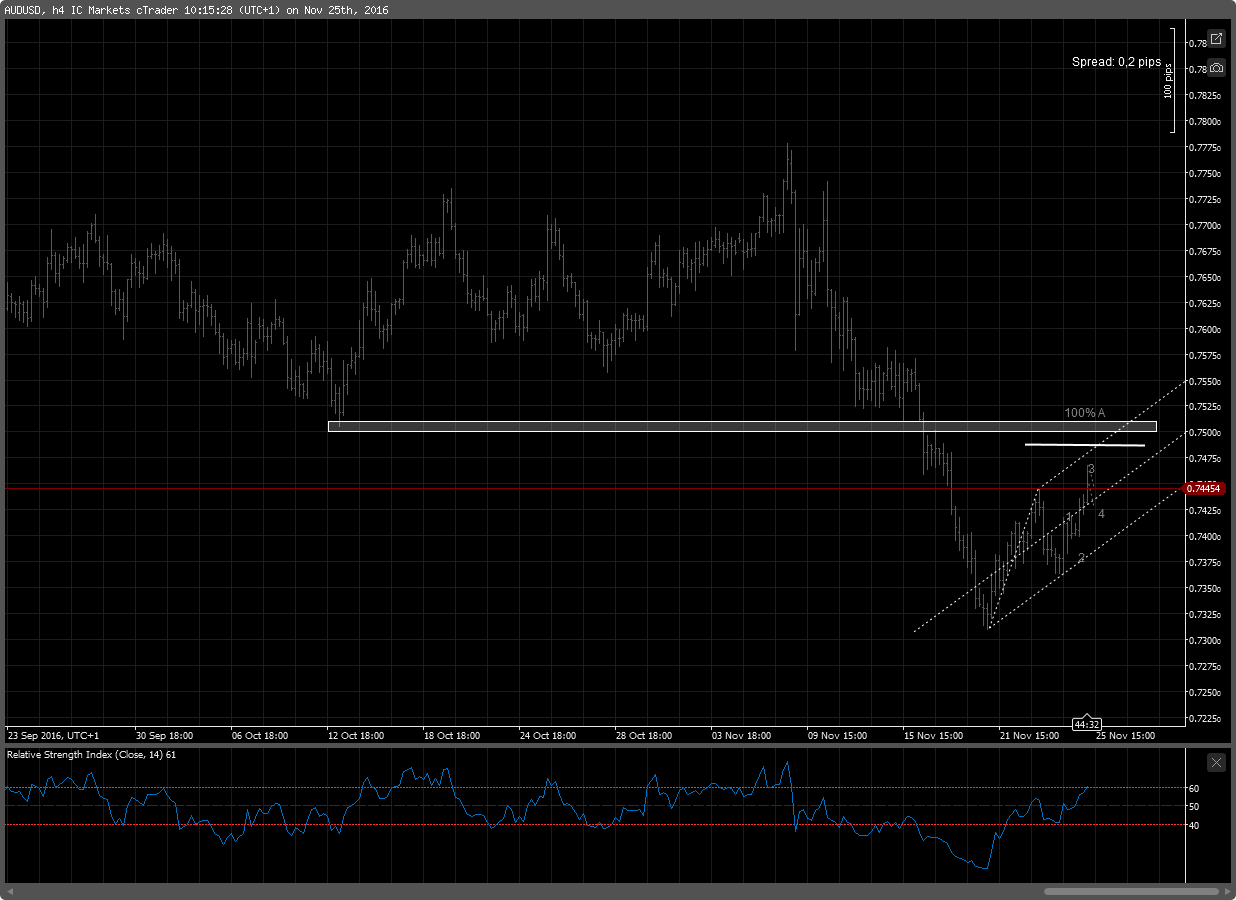
Task: Click the Spread: 0,2 pips label
Action: 1116,62
